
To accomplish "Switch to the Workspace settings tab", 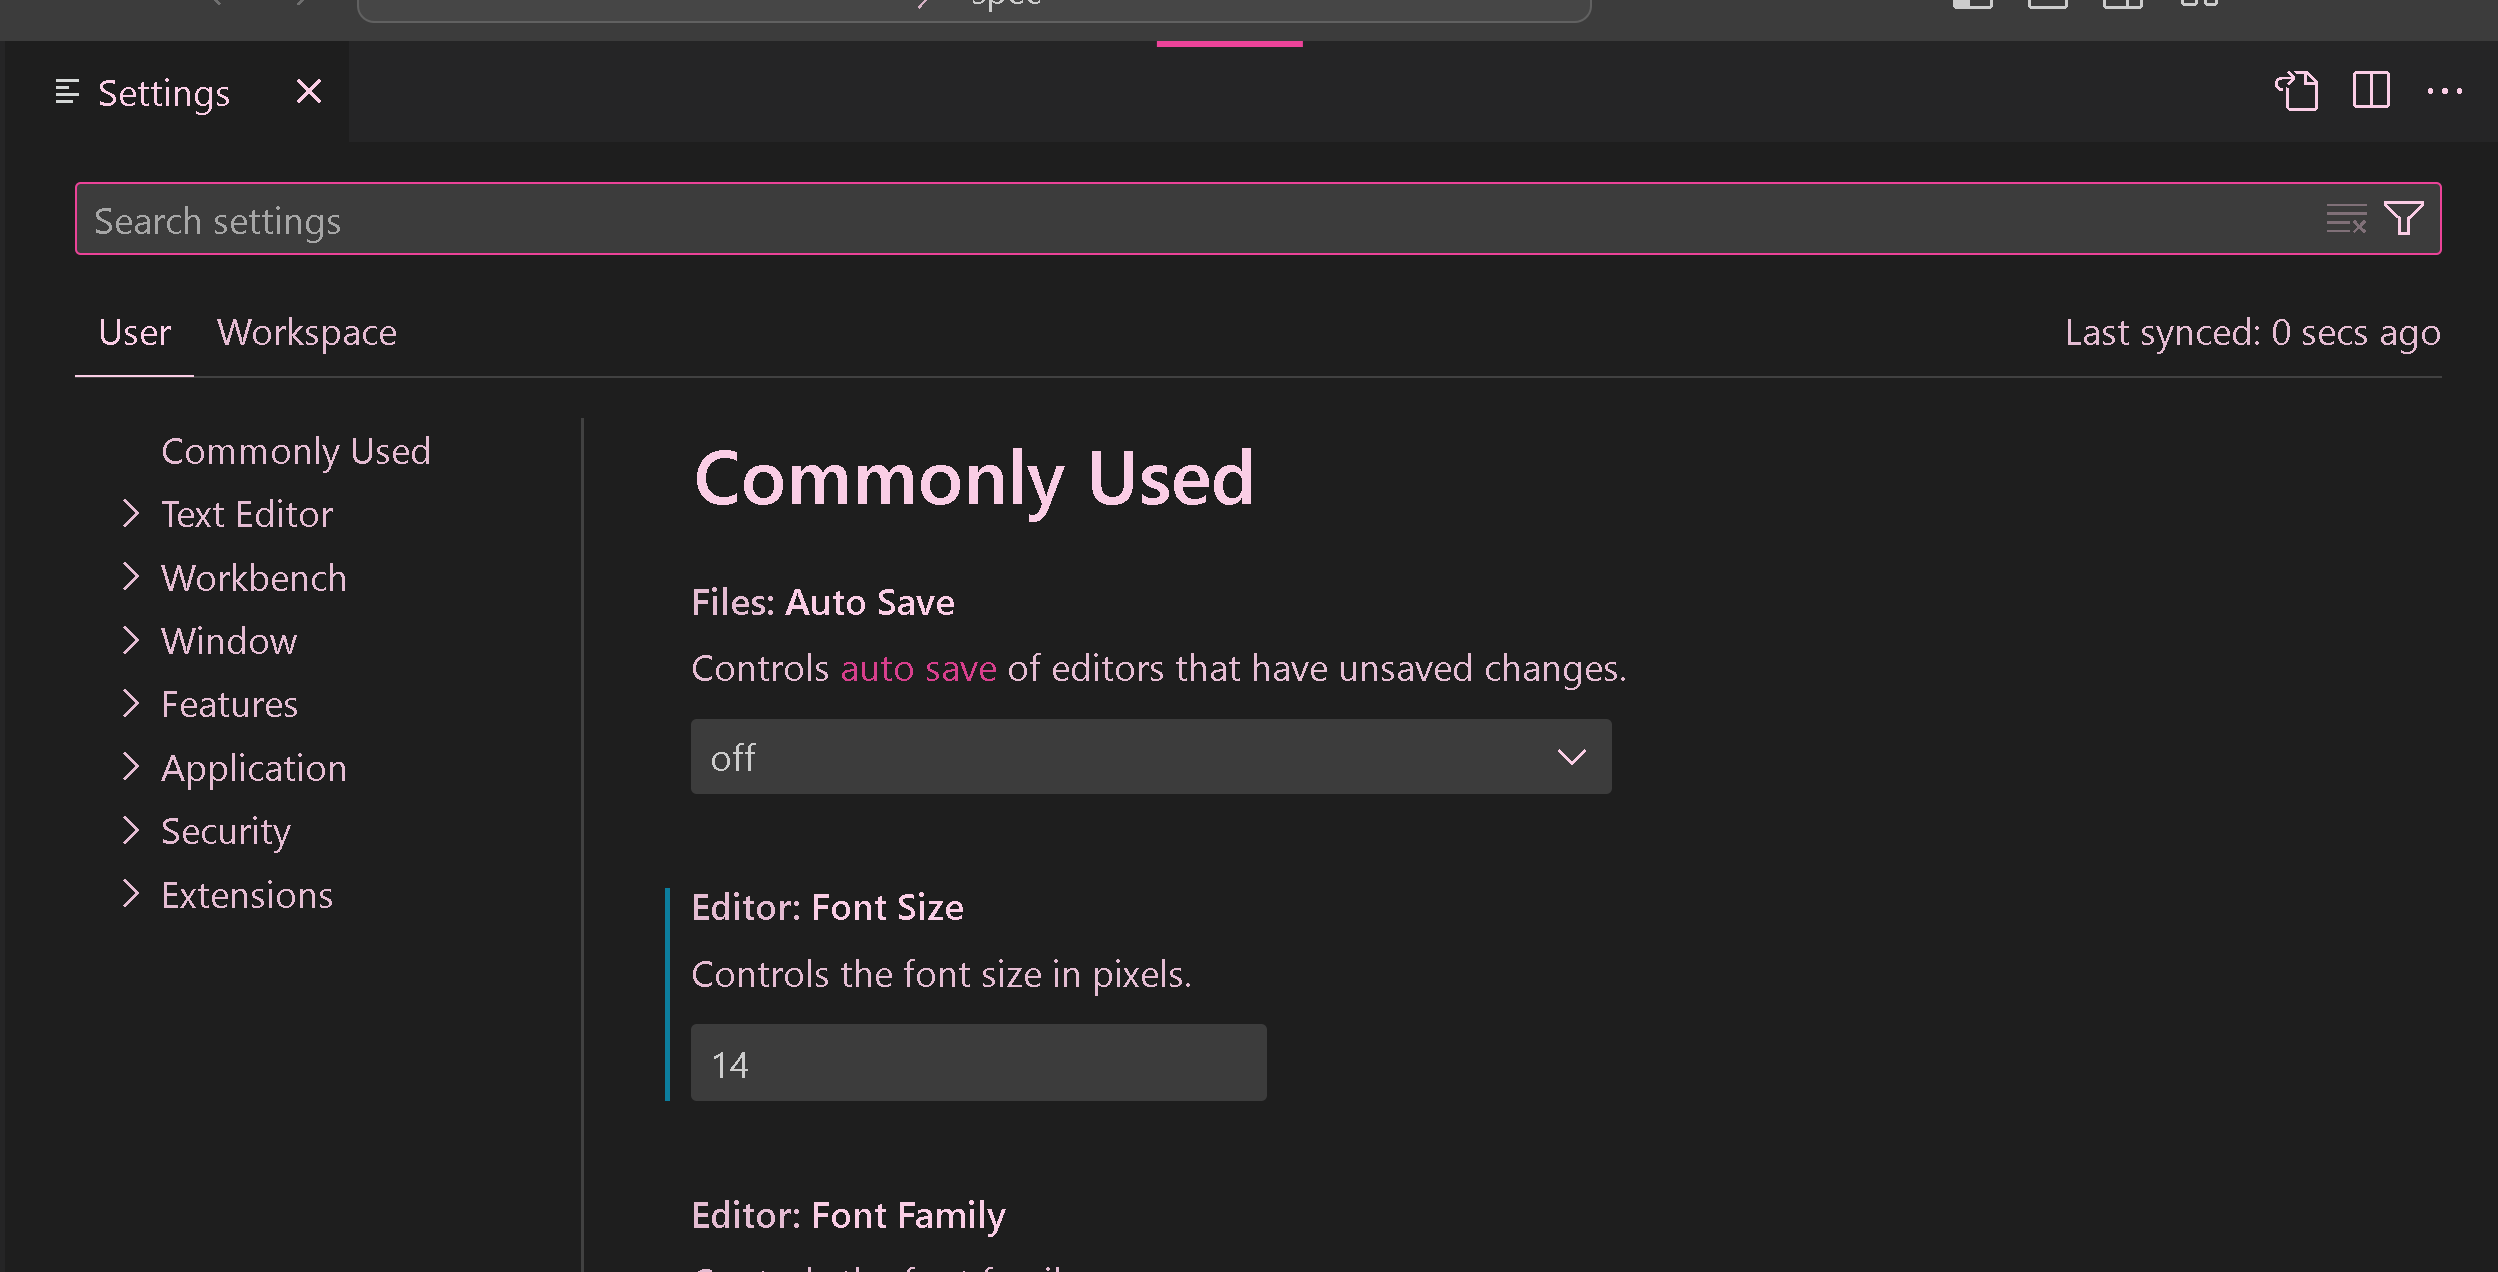I will coord(307,332).
